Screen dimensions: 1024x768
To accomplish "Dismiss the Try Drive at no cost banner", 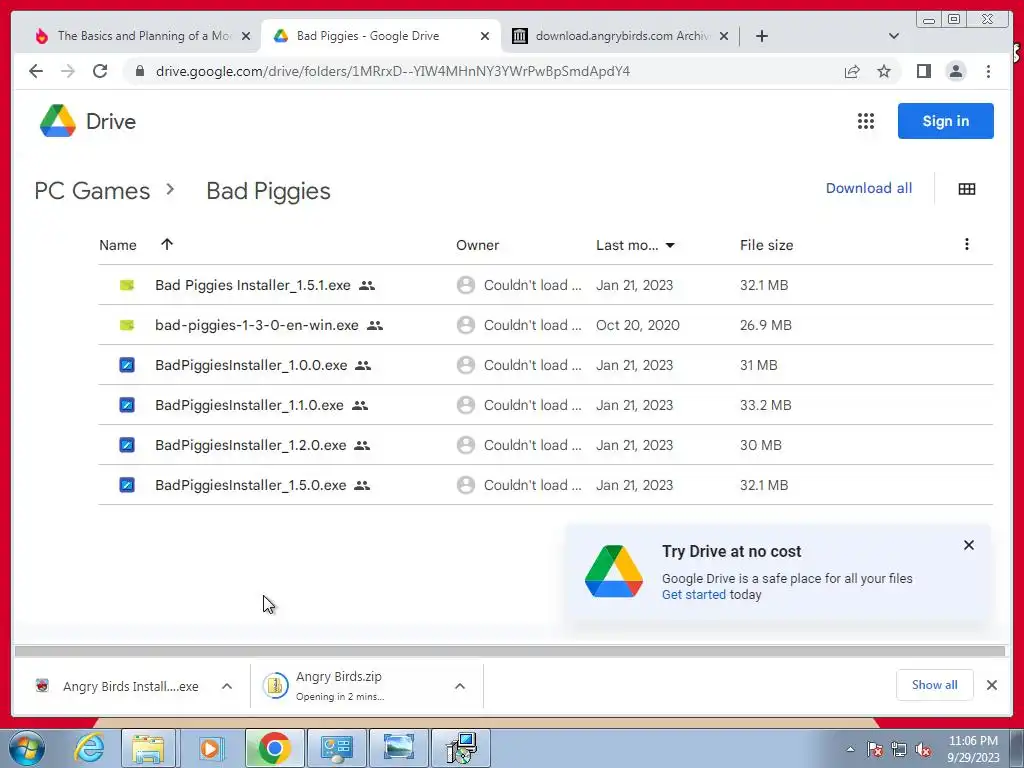I will coord(968,545).
